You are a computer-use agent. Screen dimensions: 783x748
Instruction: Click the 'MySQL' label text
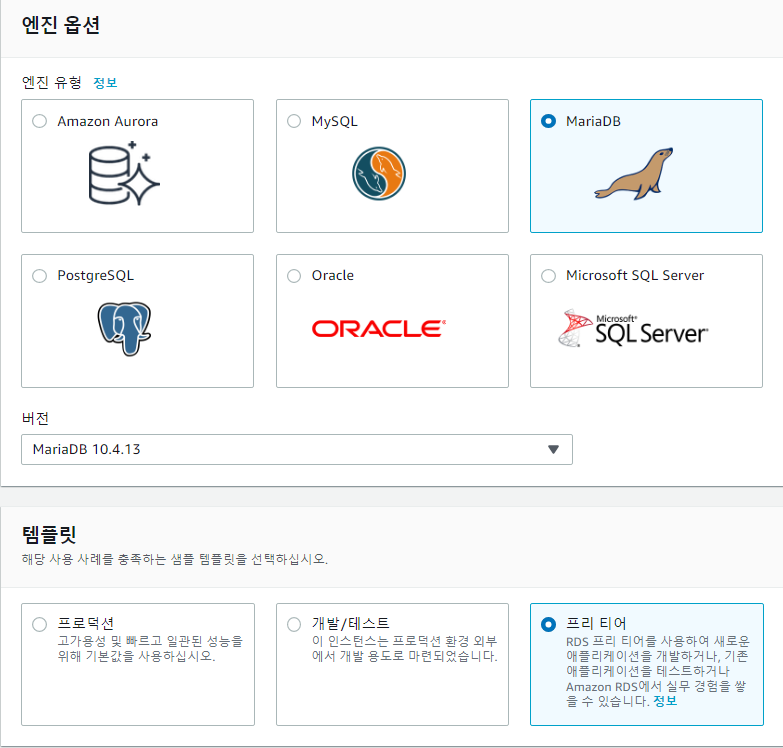[x=335, y=121]
